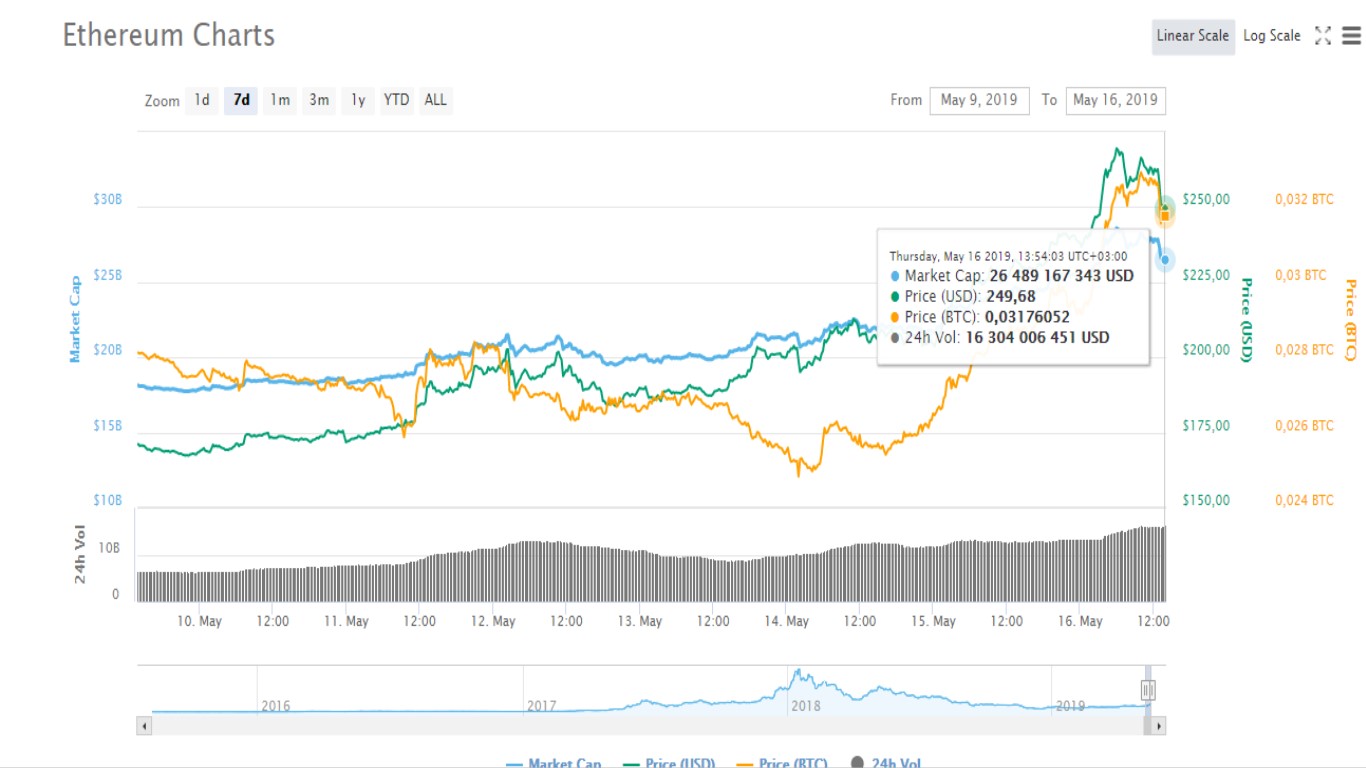Click the 0,024 BTC axis label
The width and height of the screenshot is (1366, 768).
[x=1304, y=500]
